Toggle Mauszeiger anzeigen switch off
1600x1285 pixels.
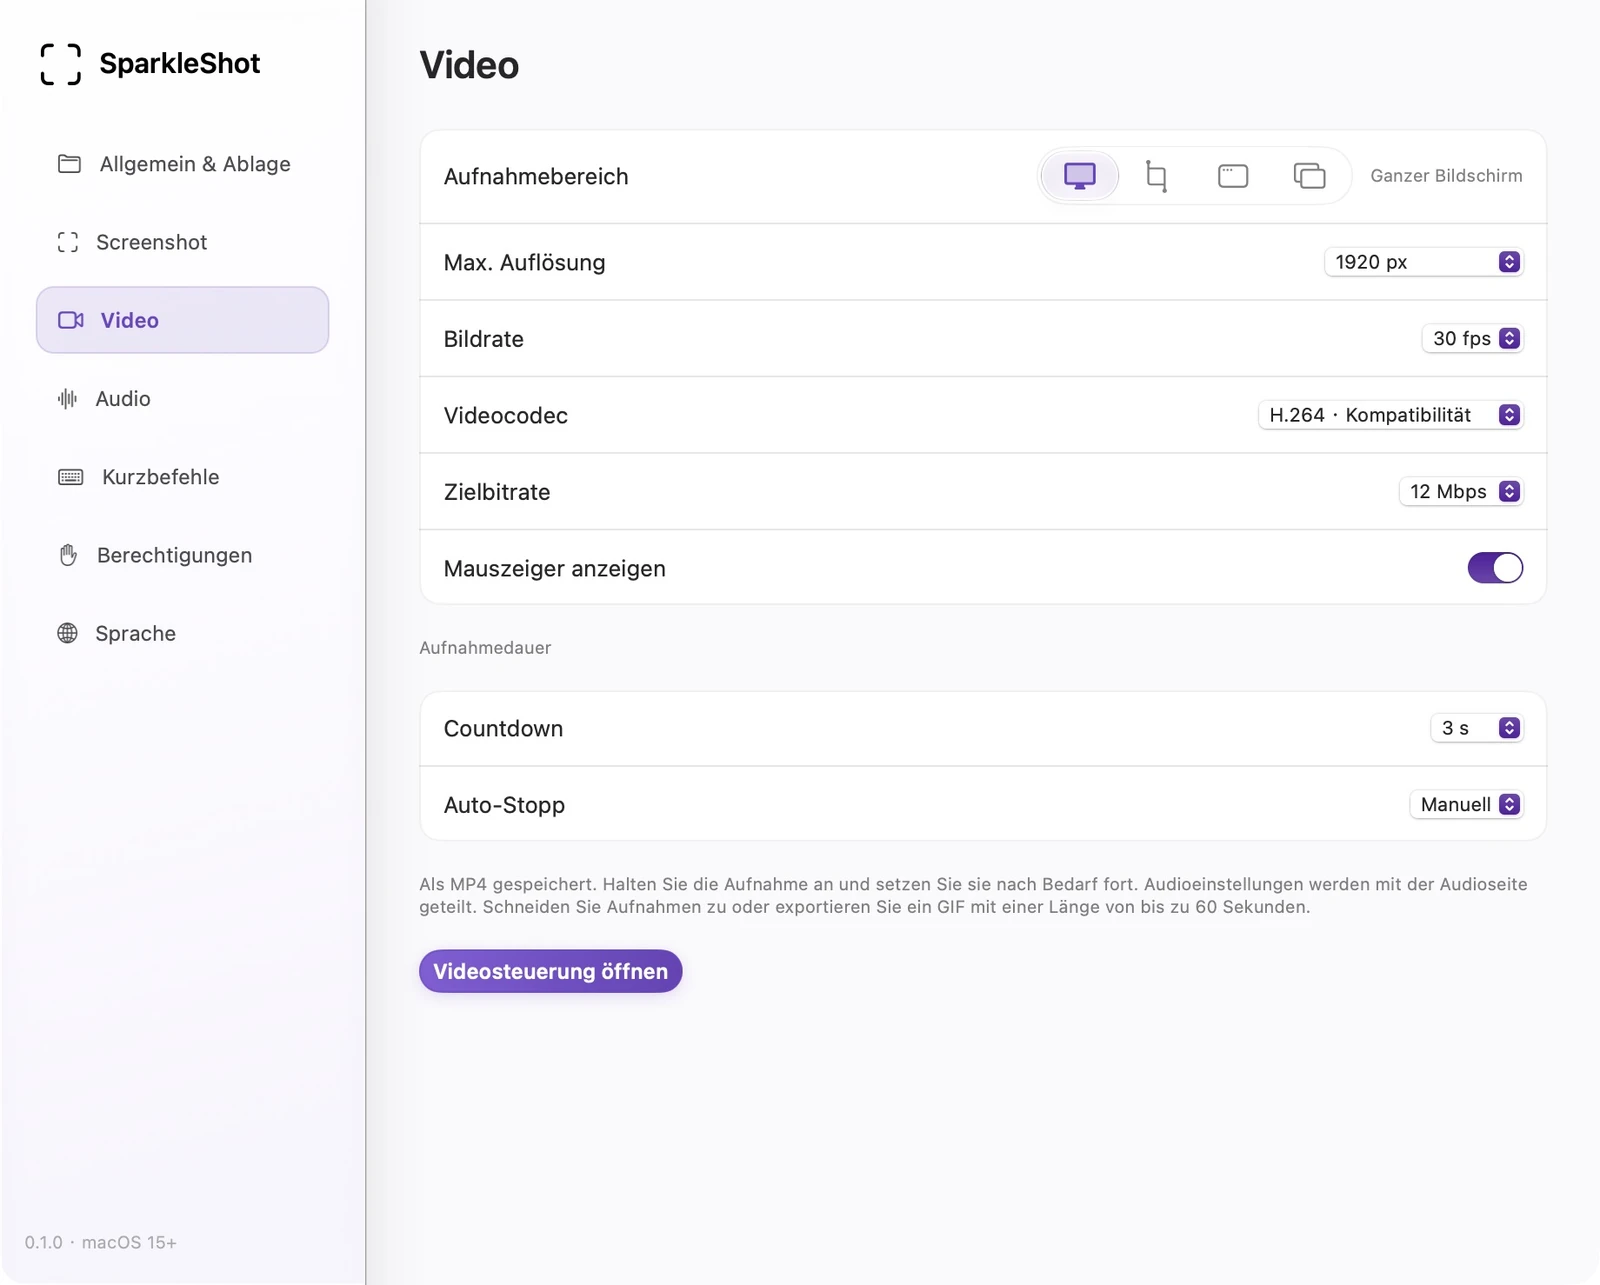point(1495,568)
